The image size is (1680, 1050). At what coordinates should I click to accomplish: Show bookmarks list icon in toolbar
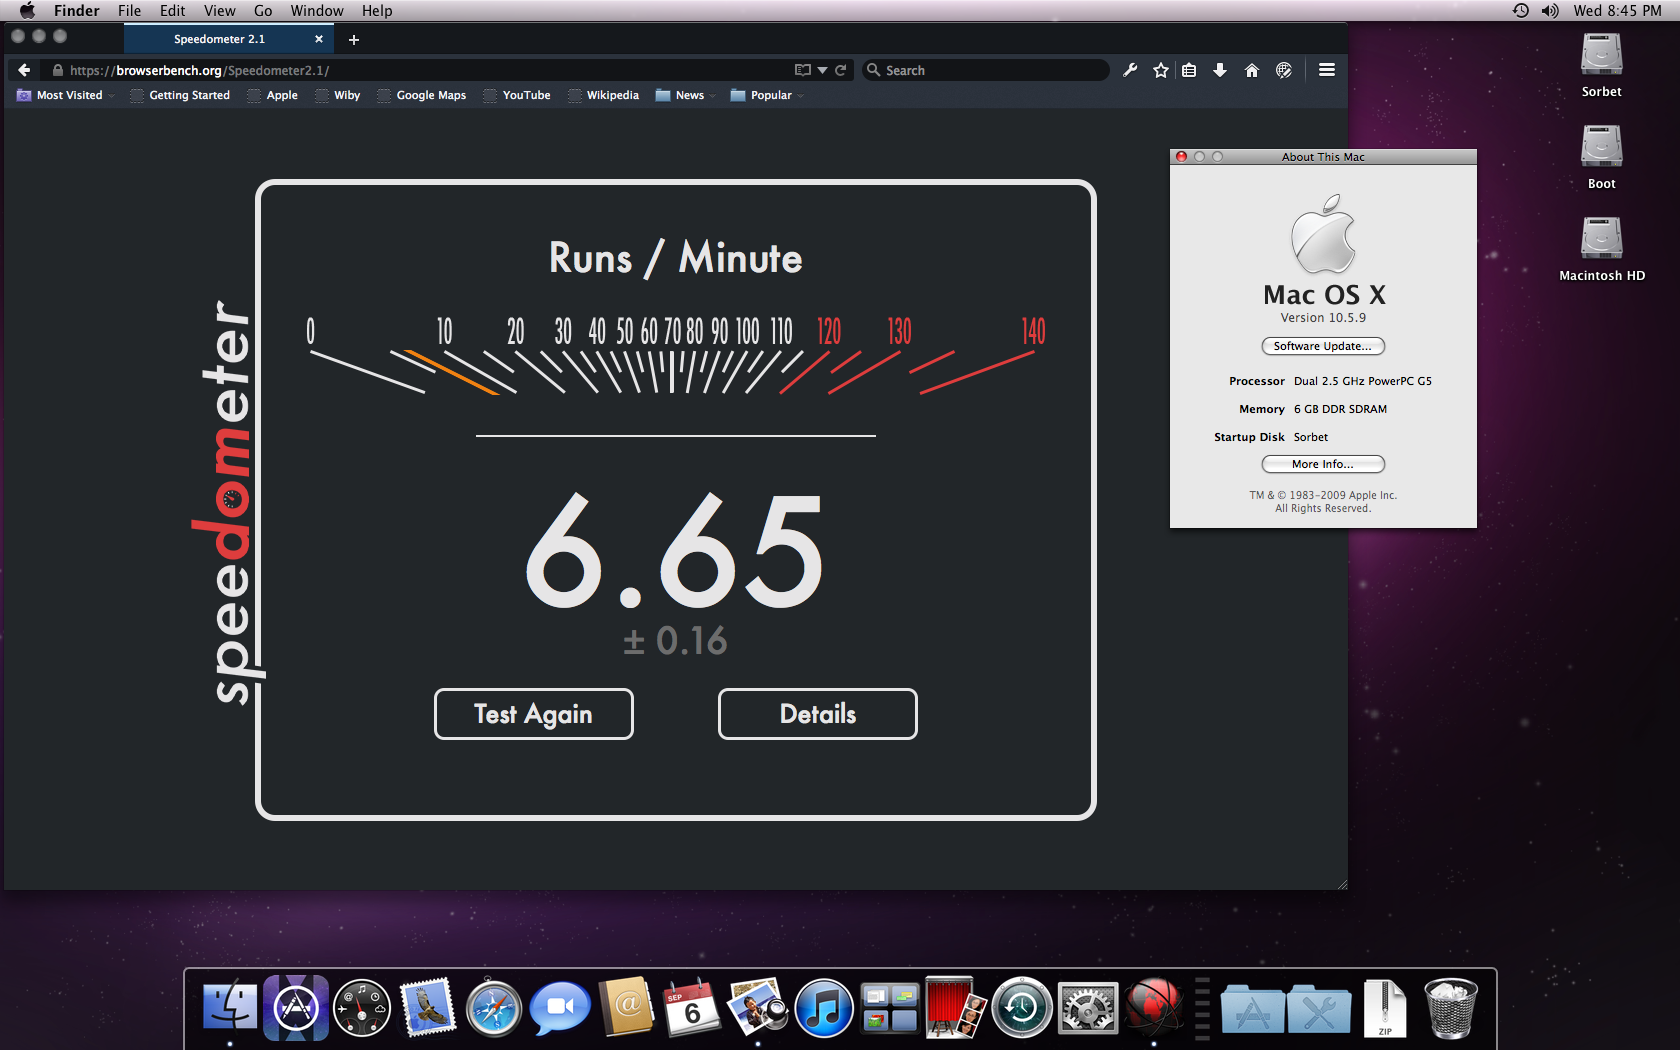(x=1189, y=70)
